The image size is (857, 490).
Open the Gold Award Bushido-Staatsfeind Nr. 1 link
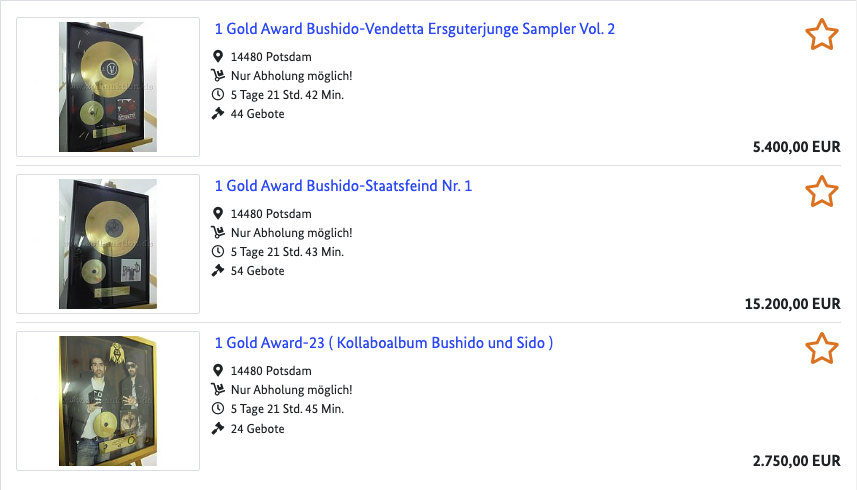pos(343,186)
